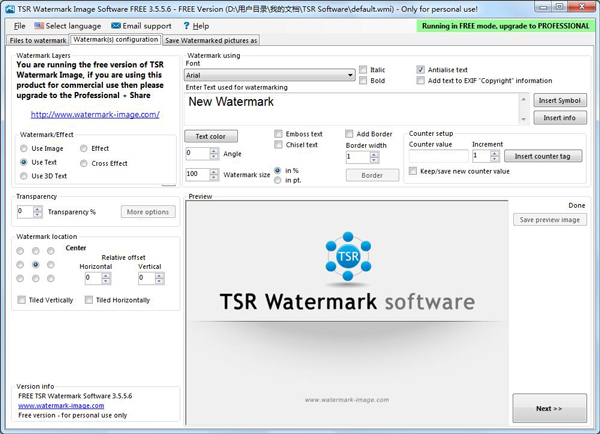Select the Use Text radio button
600x434 pixels.
pos(24,162)
